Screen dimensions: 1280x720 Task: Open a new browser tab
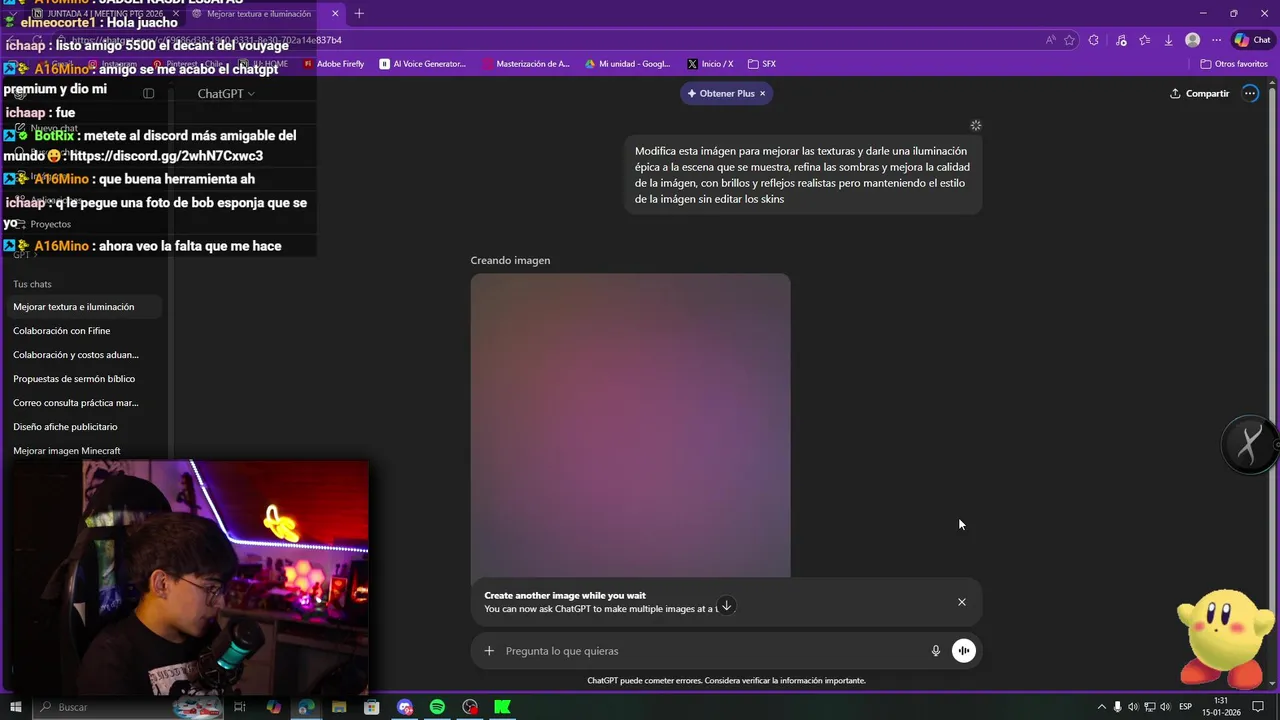[x=359, y=14]
